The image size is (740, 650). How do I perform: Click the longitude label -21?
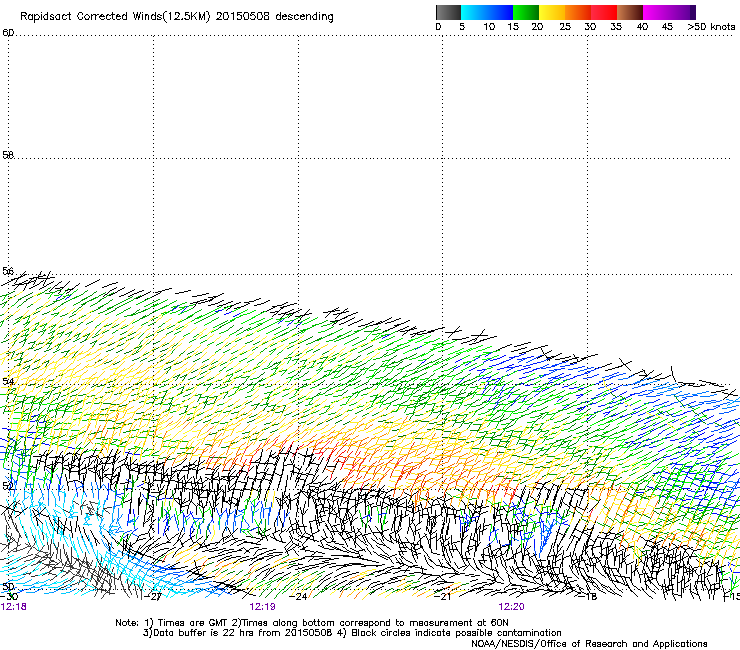(x=443, y=597)
